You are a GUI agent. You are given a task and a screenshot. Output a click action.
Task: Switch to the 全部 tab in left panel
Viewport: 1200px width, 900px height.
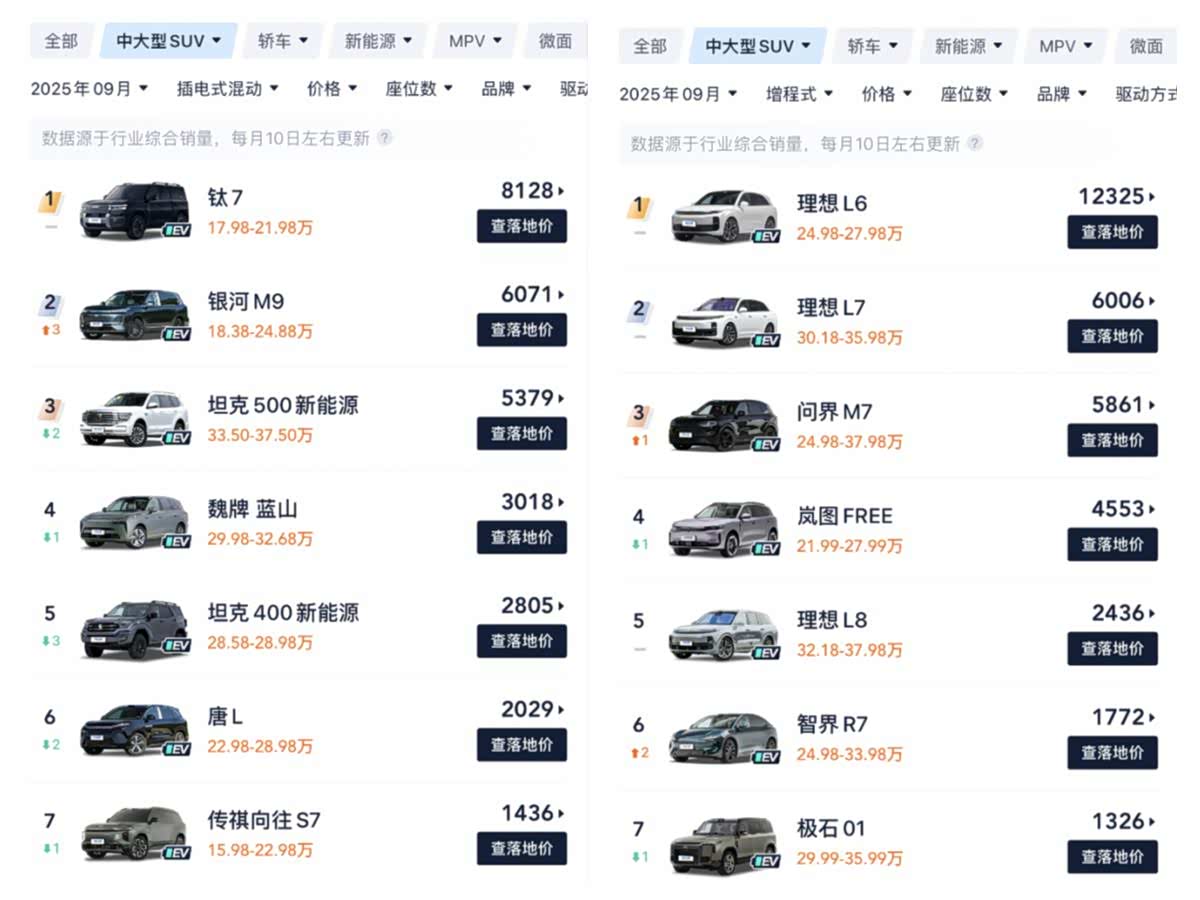[x=60, y=41]
